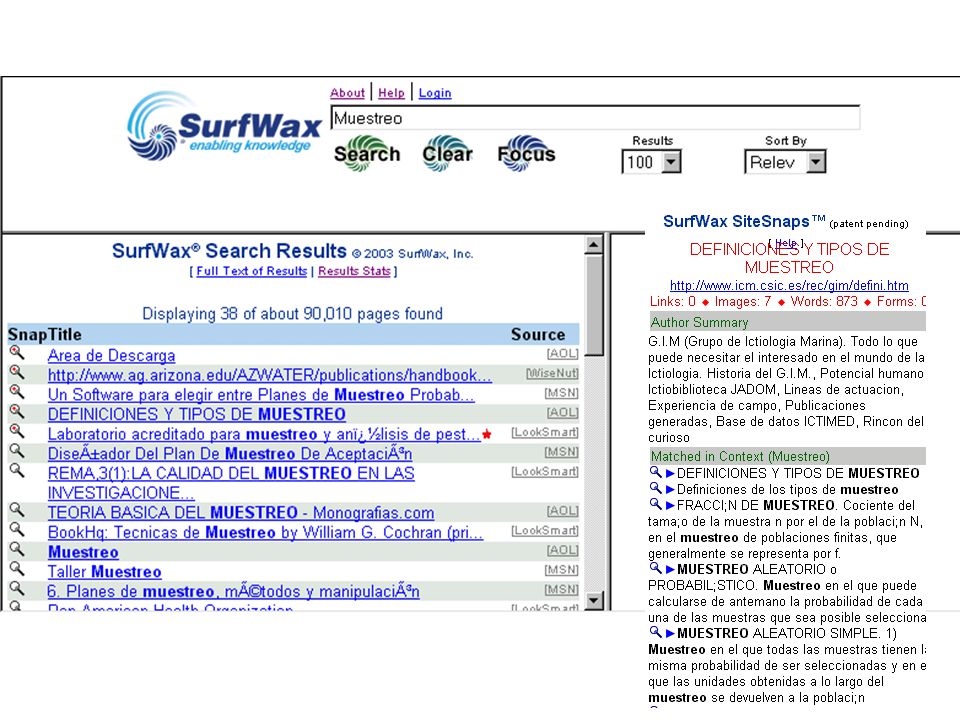Open the Taller Muestreo result
The image size is (960, 720).
[105, 571]
